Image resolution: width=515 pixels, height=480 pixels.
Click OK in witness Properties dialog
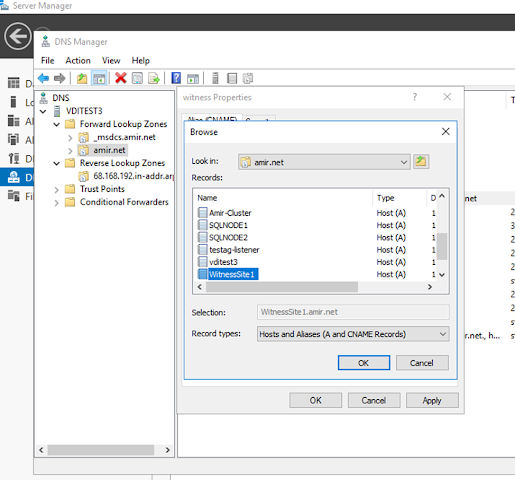pyautogui.click(x=315, y=400)
